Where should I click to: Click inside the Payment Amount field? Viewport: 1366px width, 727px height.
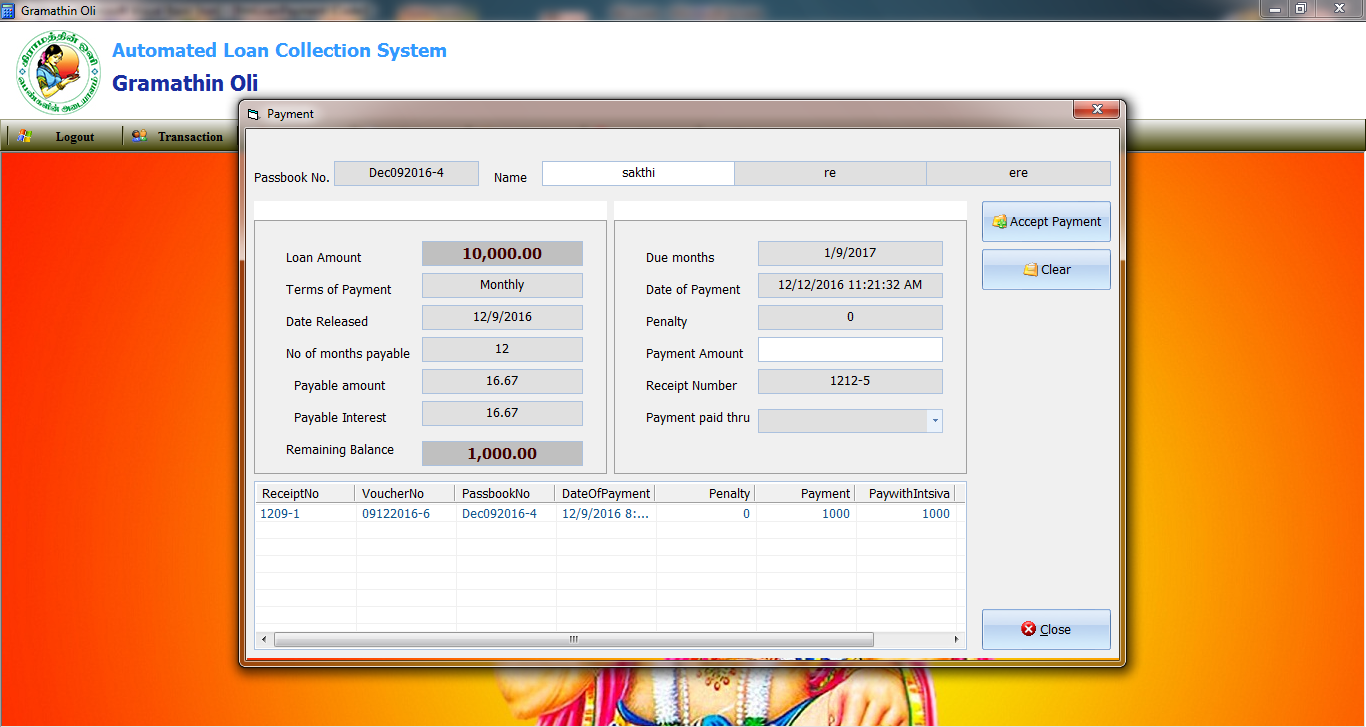point(850,349)
